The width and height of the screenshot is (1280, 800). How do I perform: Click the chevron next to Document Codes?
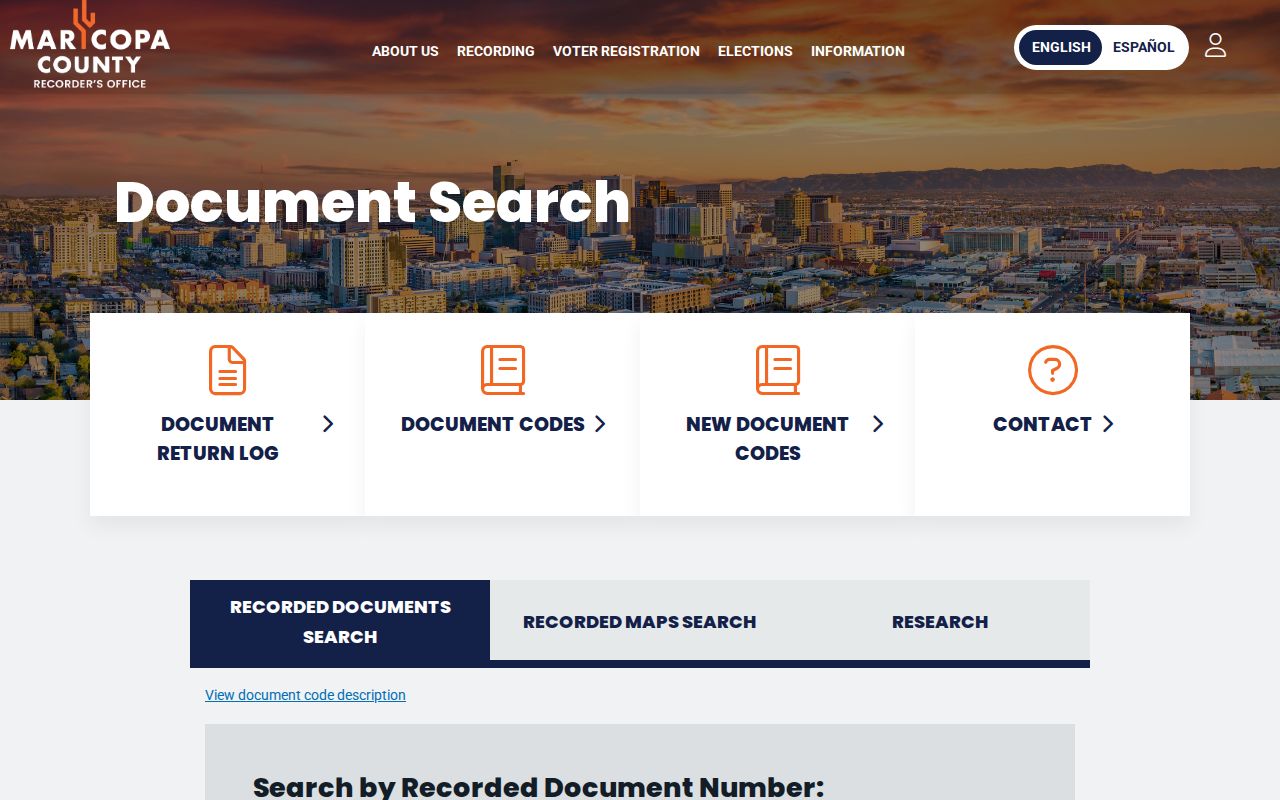coord(600,424)
